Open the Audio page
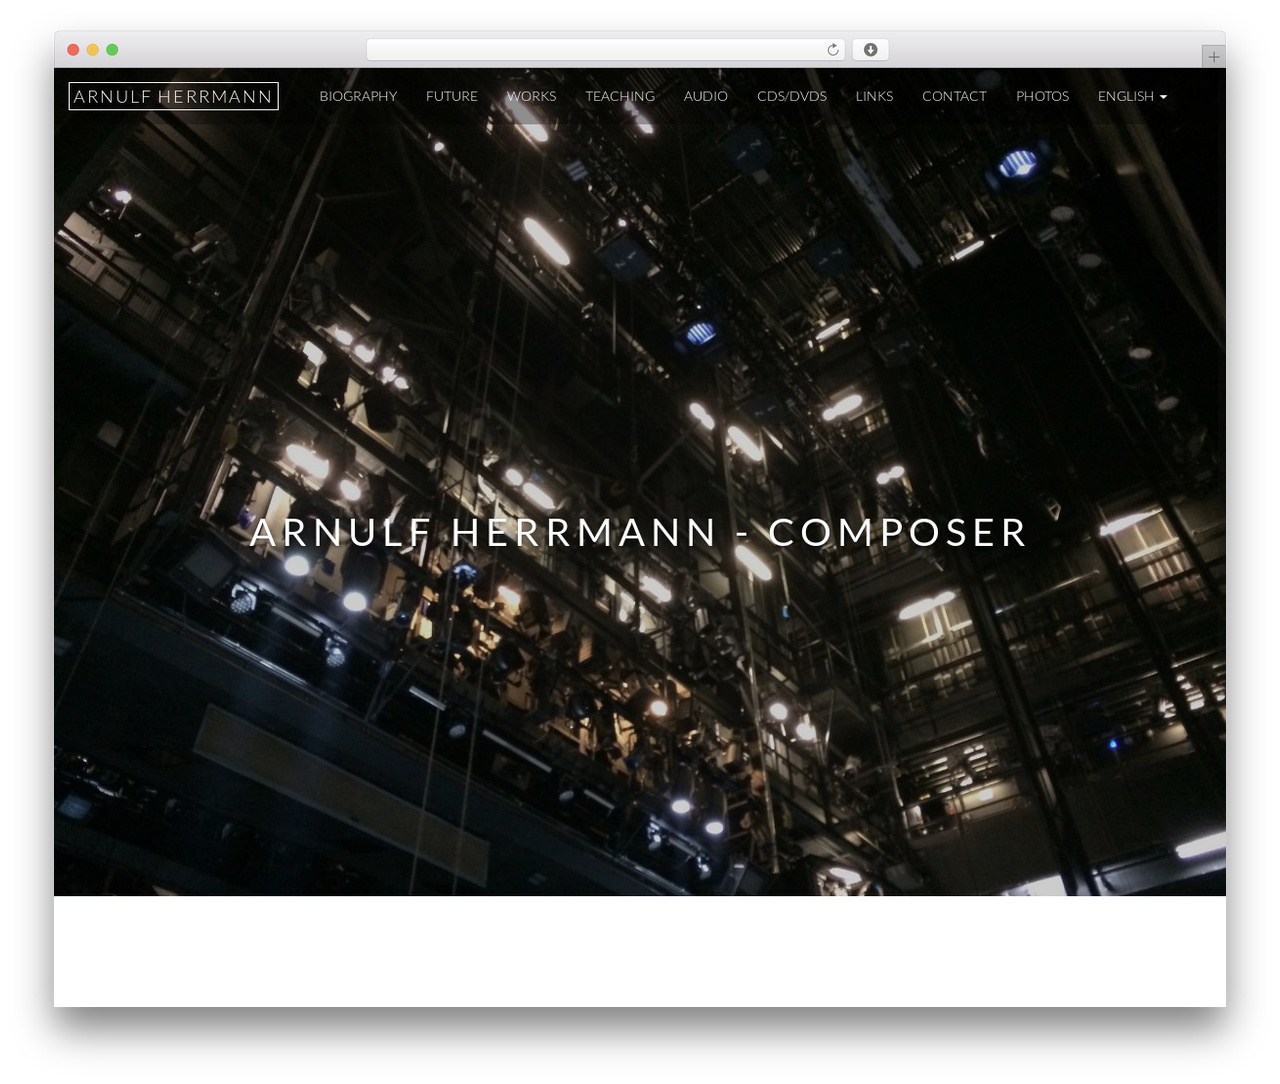1280x1084 pixels. coord(706,96)
